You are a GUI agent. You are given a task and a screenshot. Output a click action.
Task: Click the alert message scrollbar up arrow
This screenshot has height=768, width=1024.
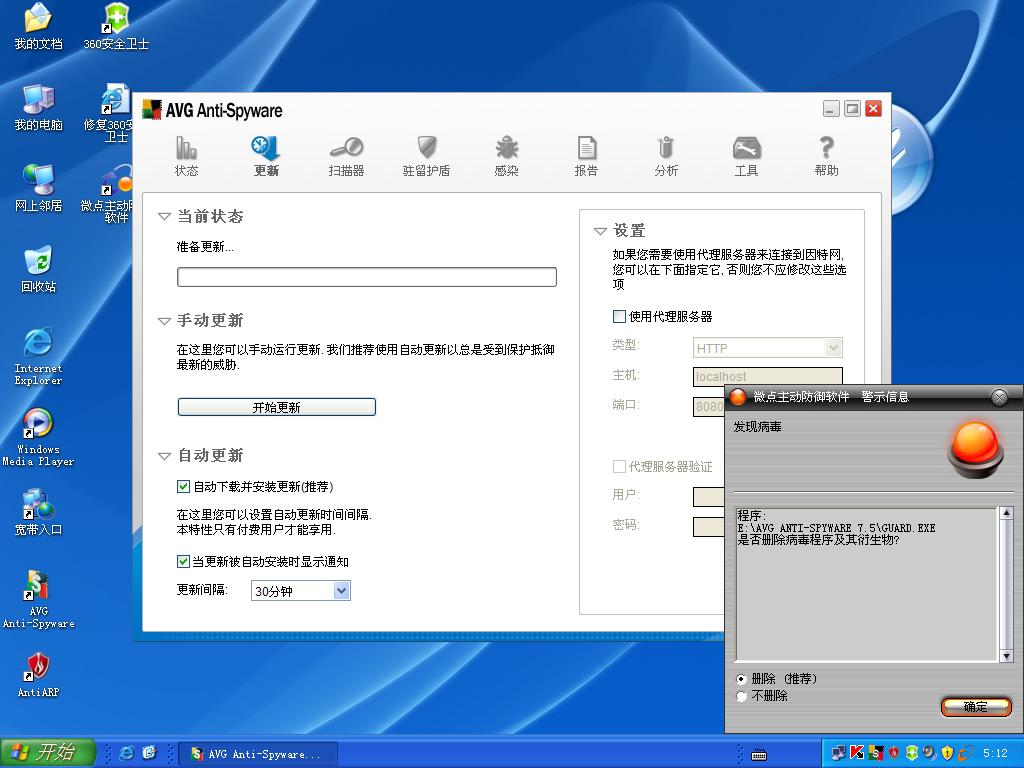(x=1006, y=513)
